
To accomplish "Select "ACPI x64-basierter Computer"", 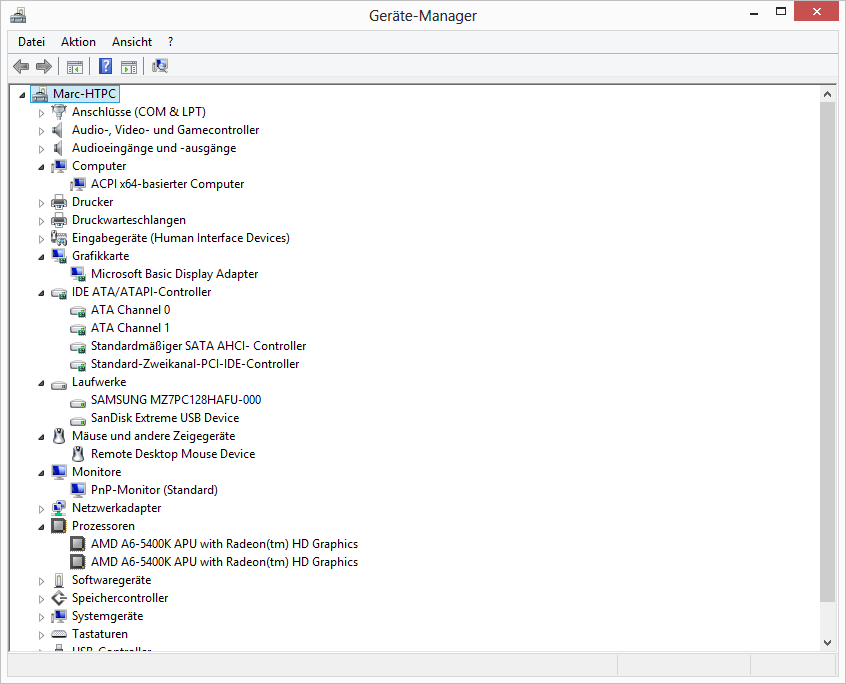I will [x=167, y=184].
